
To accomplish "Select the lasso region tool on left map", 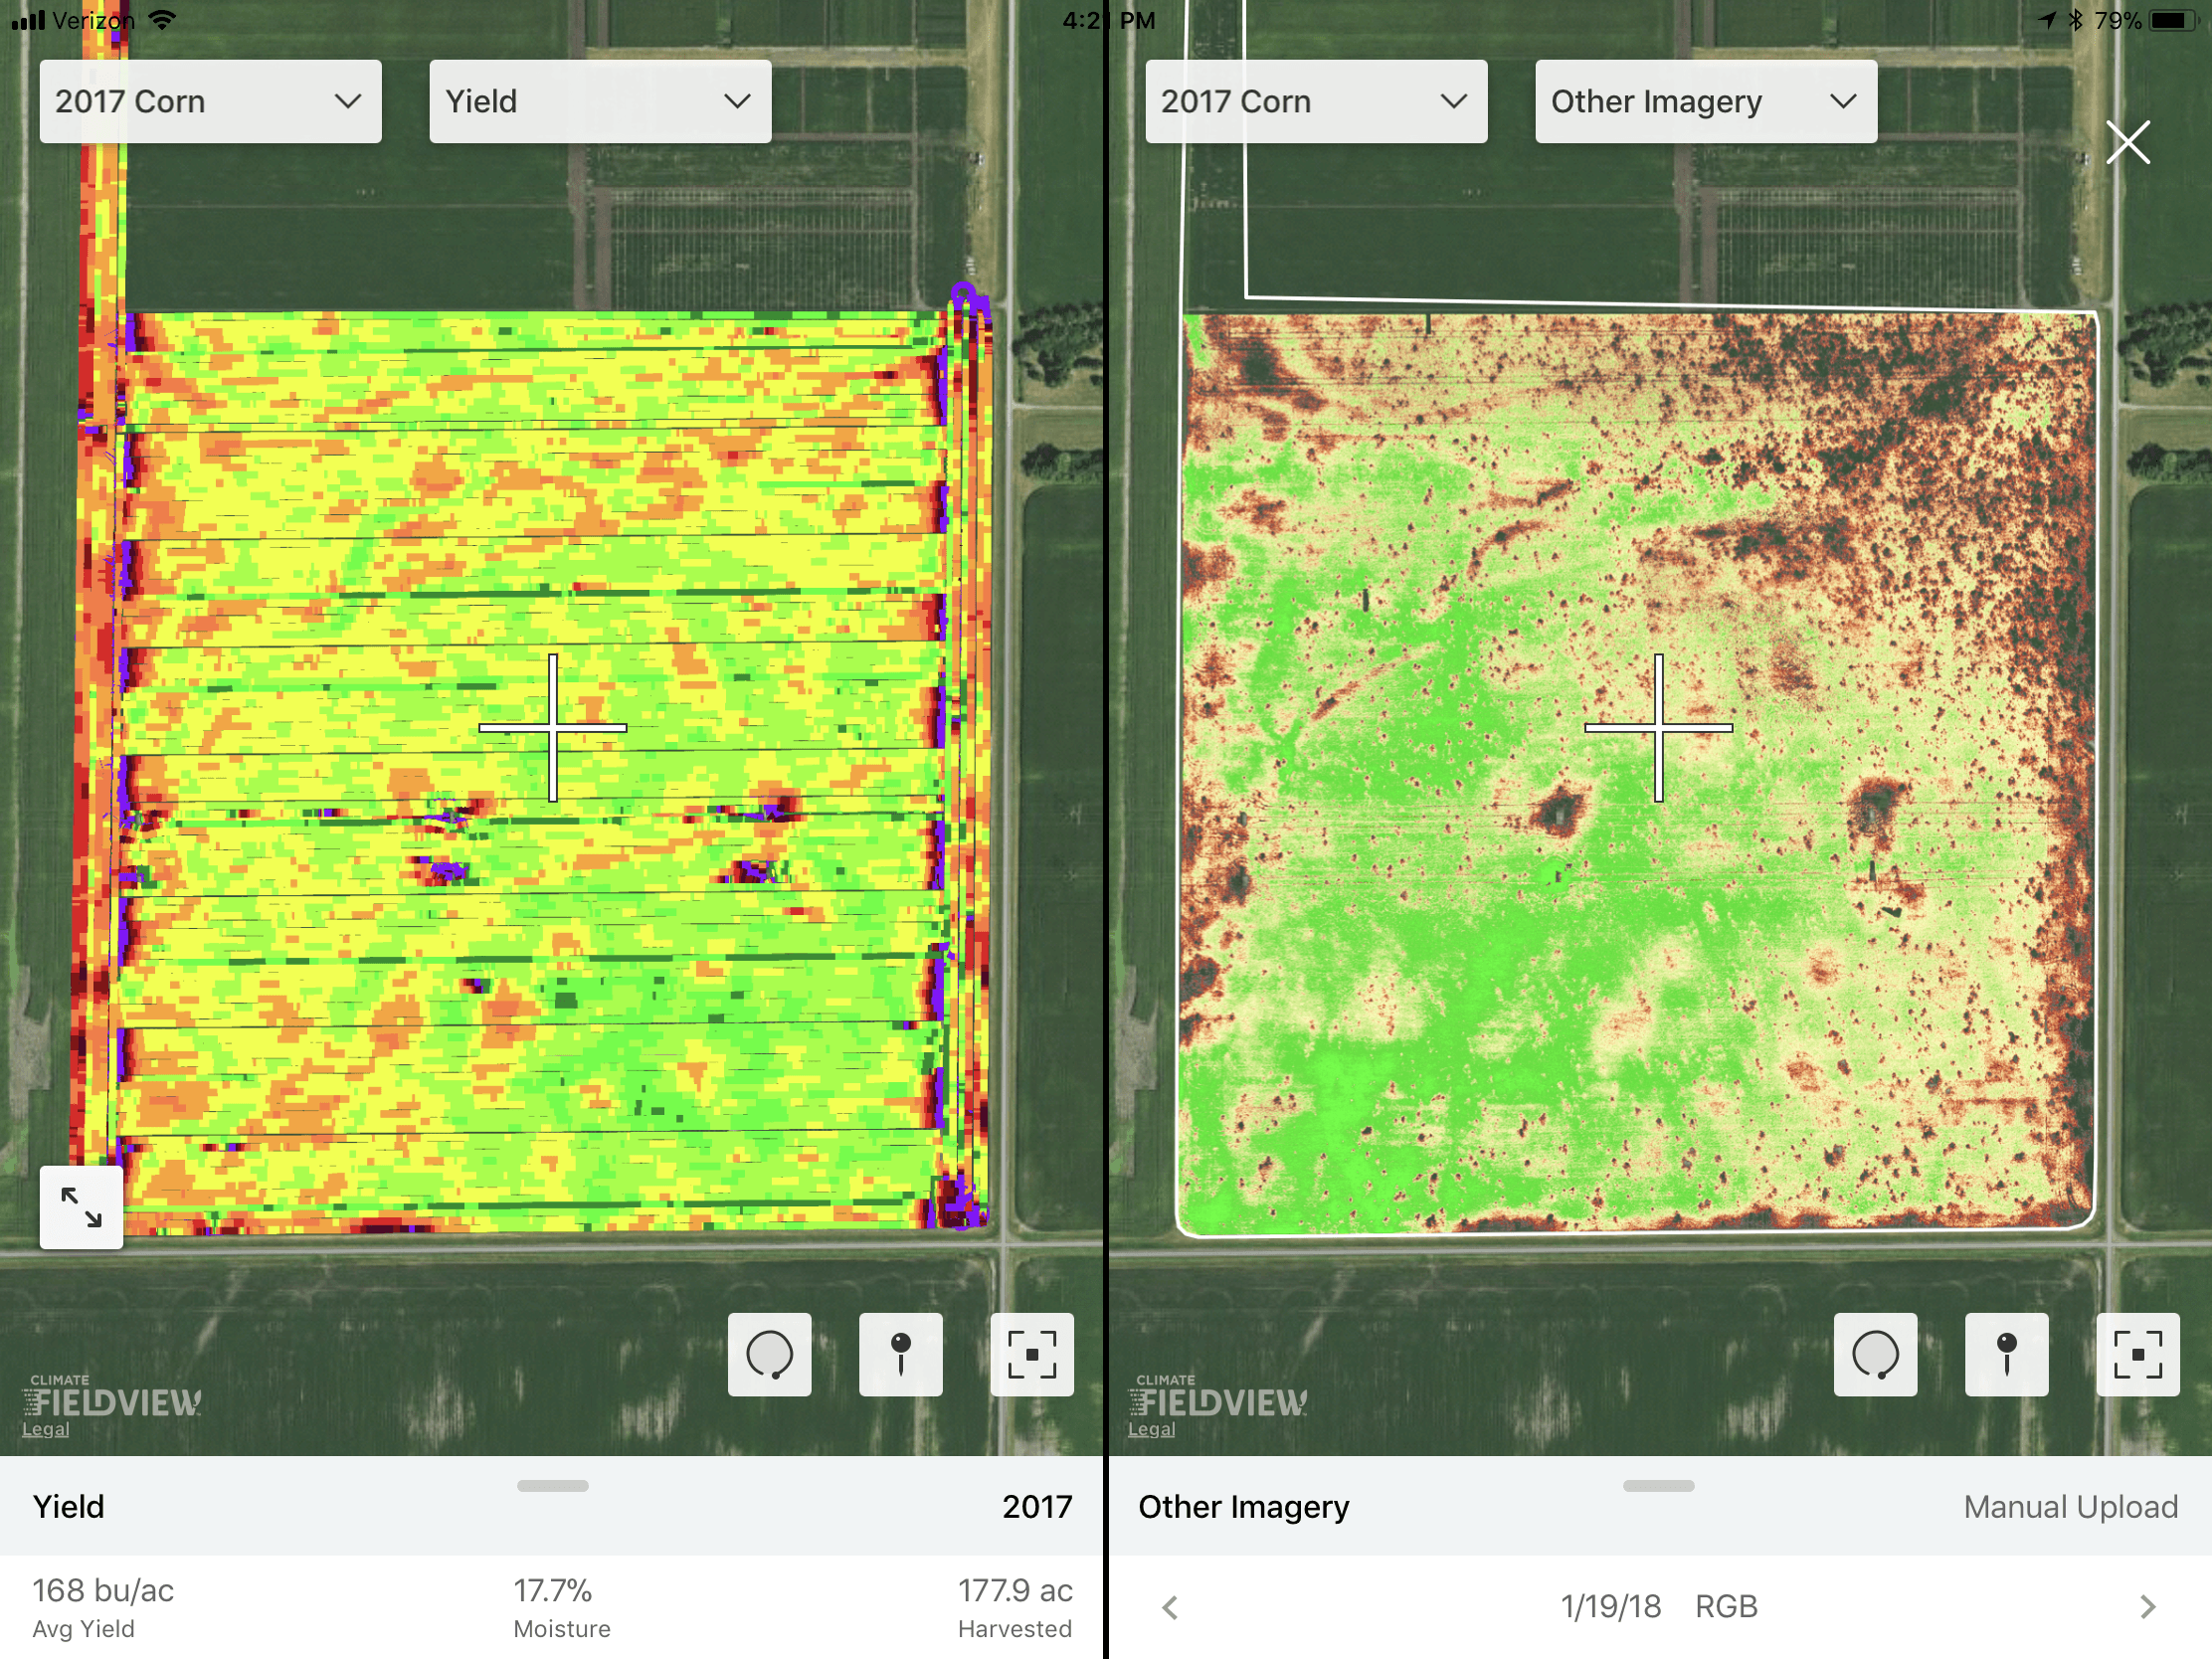I will click(769, 1354).
